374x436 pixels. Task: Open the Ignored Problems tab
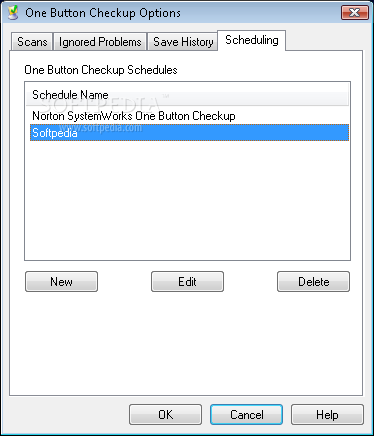(x=100, y=42)
